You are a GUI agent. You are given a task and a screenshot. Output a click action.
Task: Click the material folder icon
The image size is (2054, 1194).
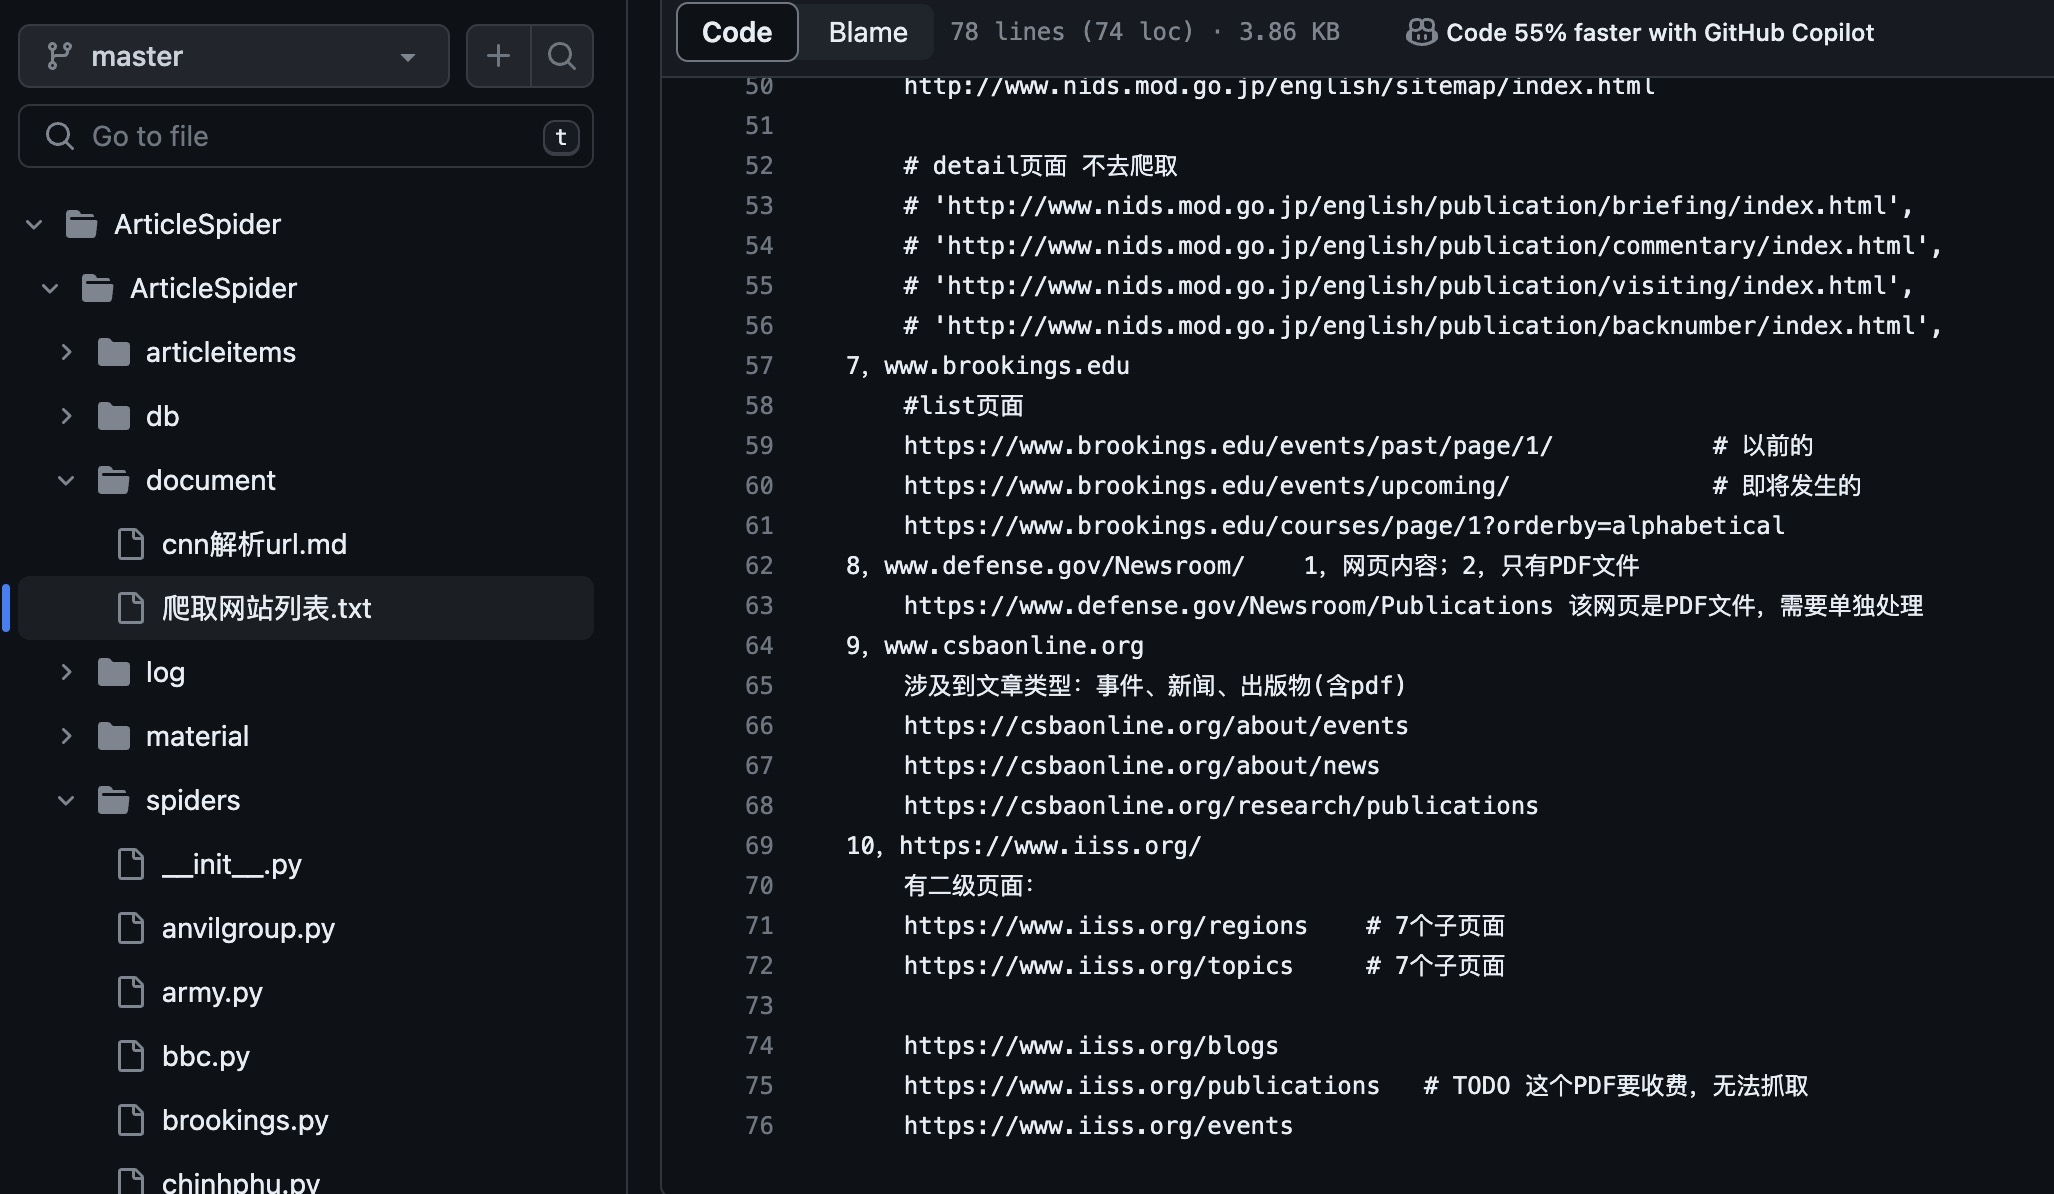click(114, 736)
